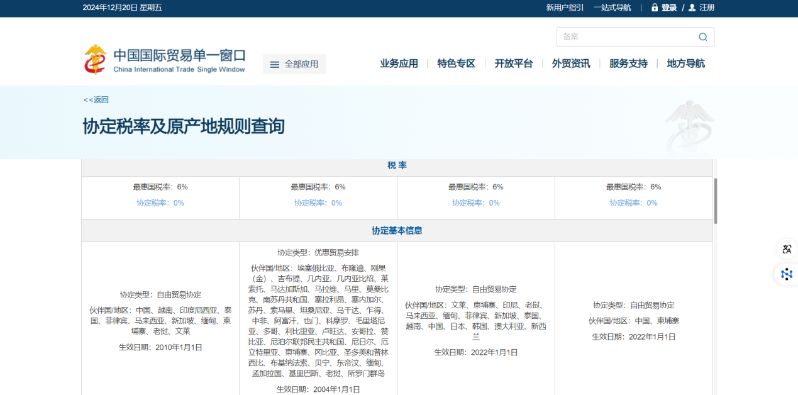
Task: Click 协定税率 0% link in second column
Action: pos(318,203)
